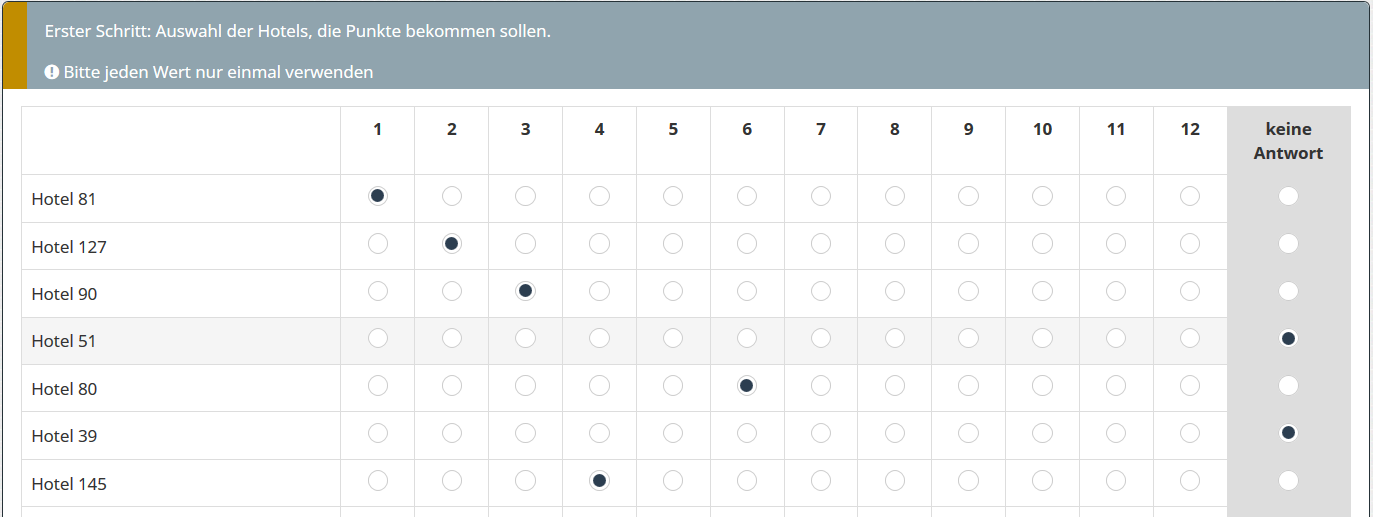Mark "keine Antwort" for Hotel 39
Viewport: 1373px width, 517px height.
pyautogui.click(x=1288, y=433)
